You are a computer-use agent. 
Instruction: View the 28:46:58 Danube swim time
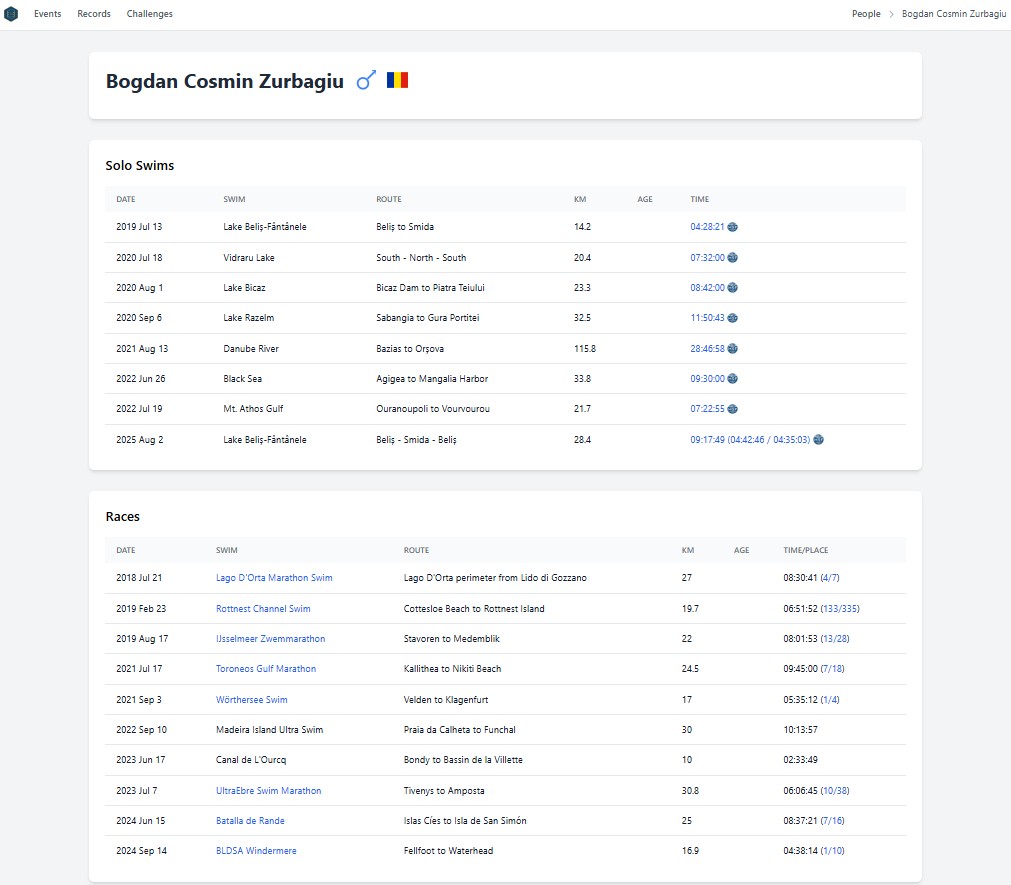click(707, 349)
